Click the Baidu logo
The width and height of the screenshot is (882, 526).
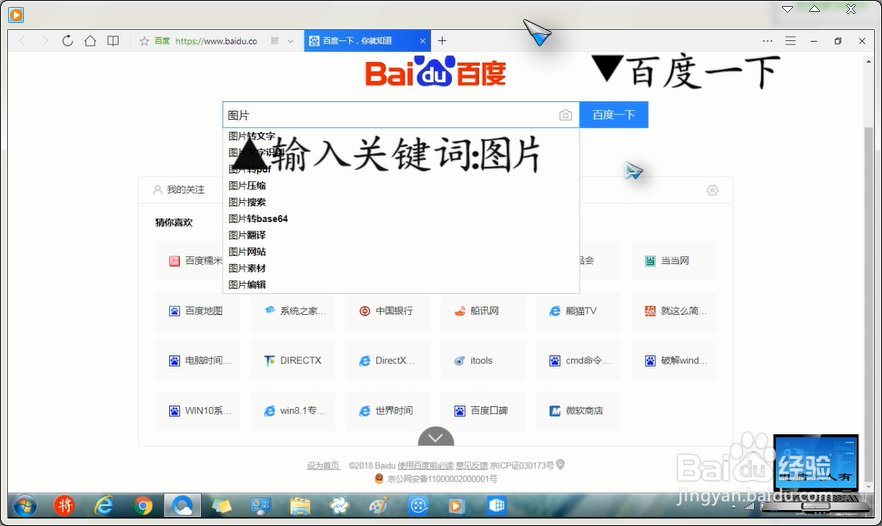435,72
